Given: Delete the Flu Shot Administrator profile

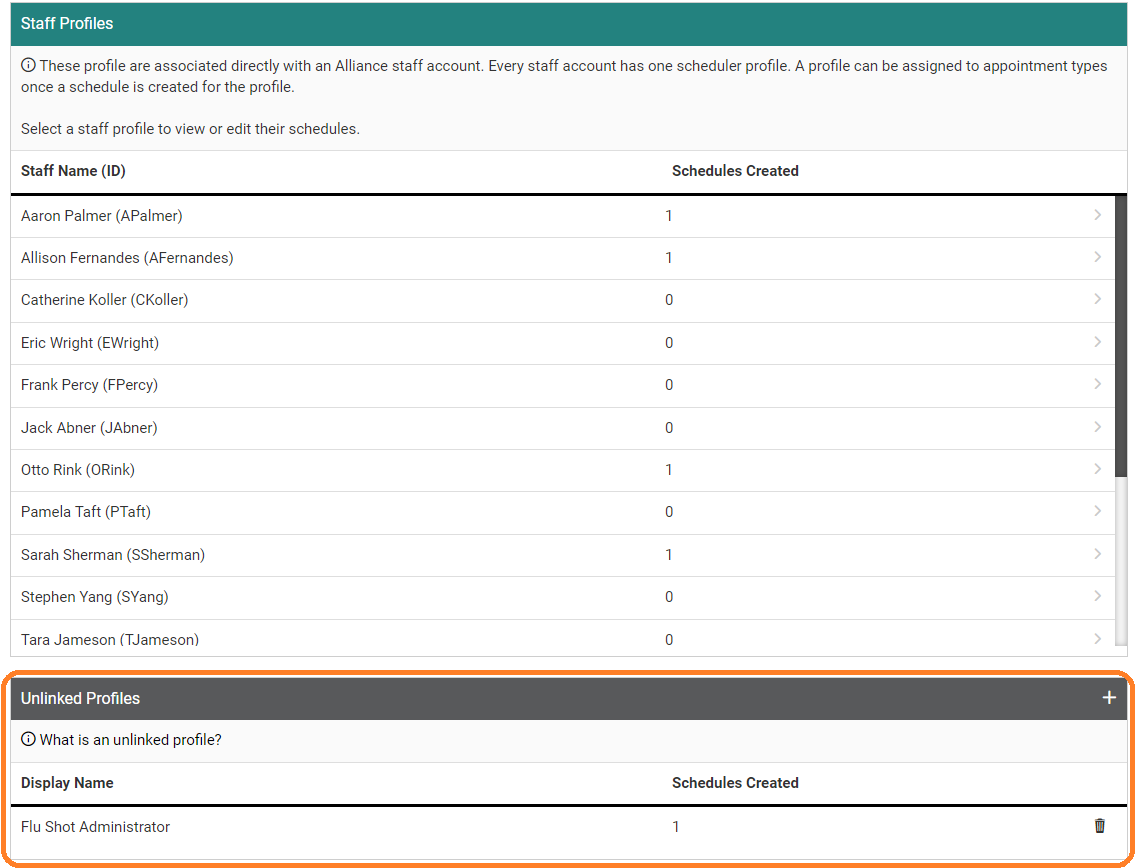Looking at the screenshot, I should (1100, 826).
